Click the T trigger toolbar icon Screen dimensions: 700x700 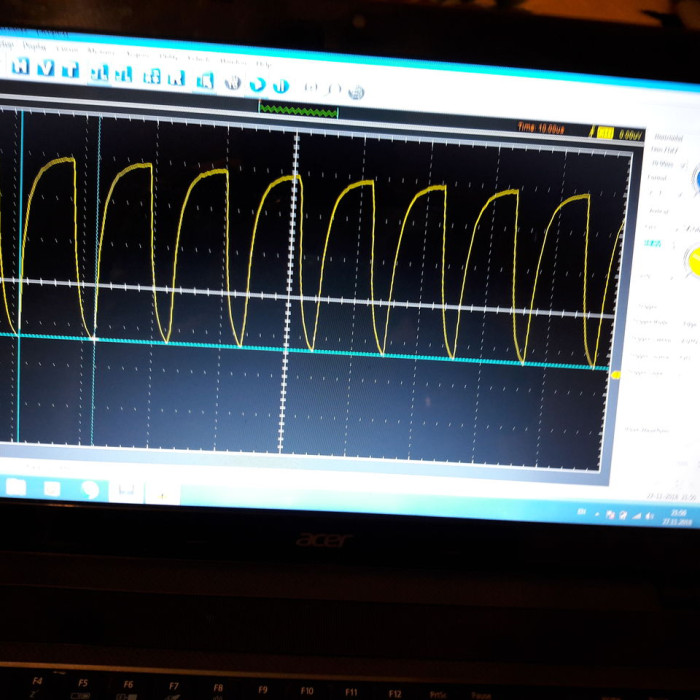(x=71, y=71)
